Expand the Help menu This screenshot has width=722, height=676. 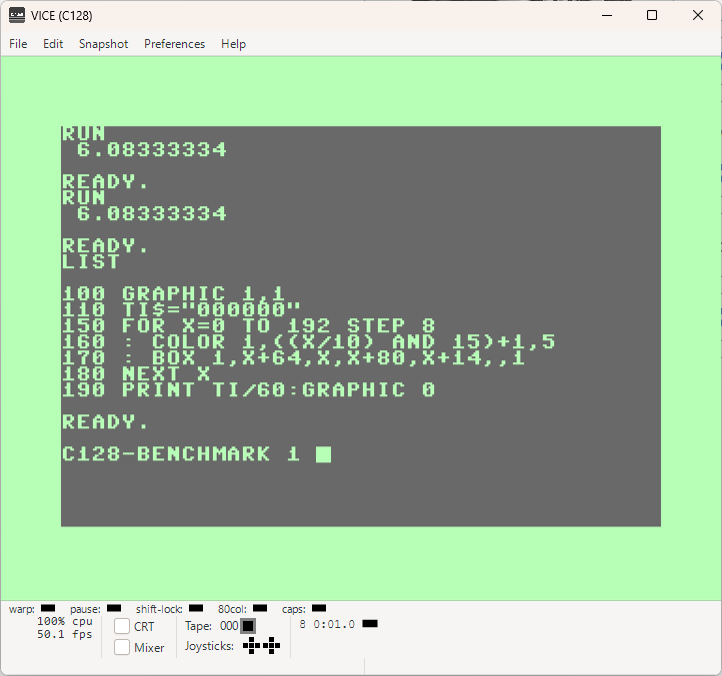coord(233,44)
